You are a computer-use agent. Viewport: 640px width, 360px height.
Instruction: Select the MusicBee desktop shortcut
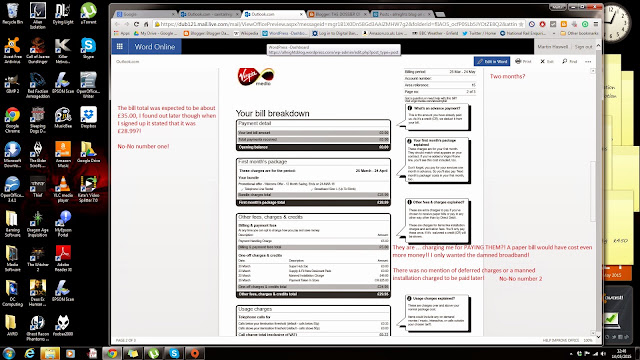click(x=63, y=118)
